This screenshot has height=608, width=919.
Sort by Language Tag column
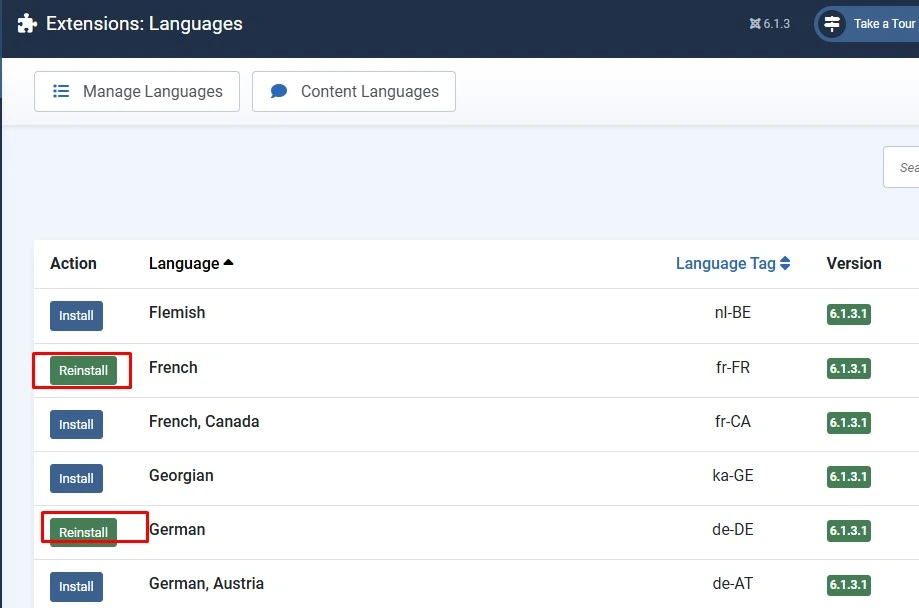(733, 264)
